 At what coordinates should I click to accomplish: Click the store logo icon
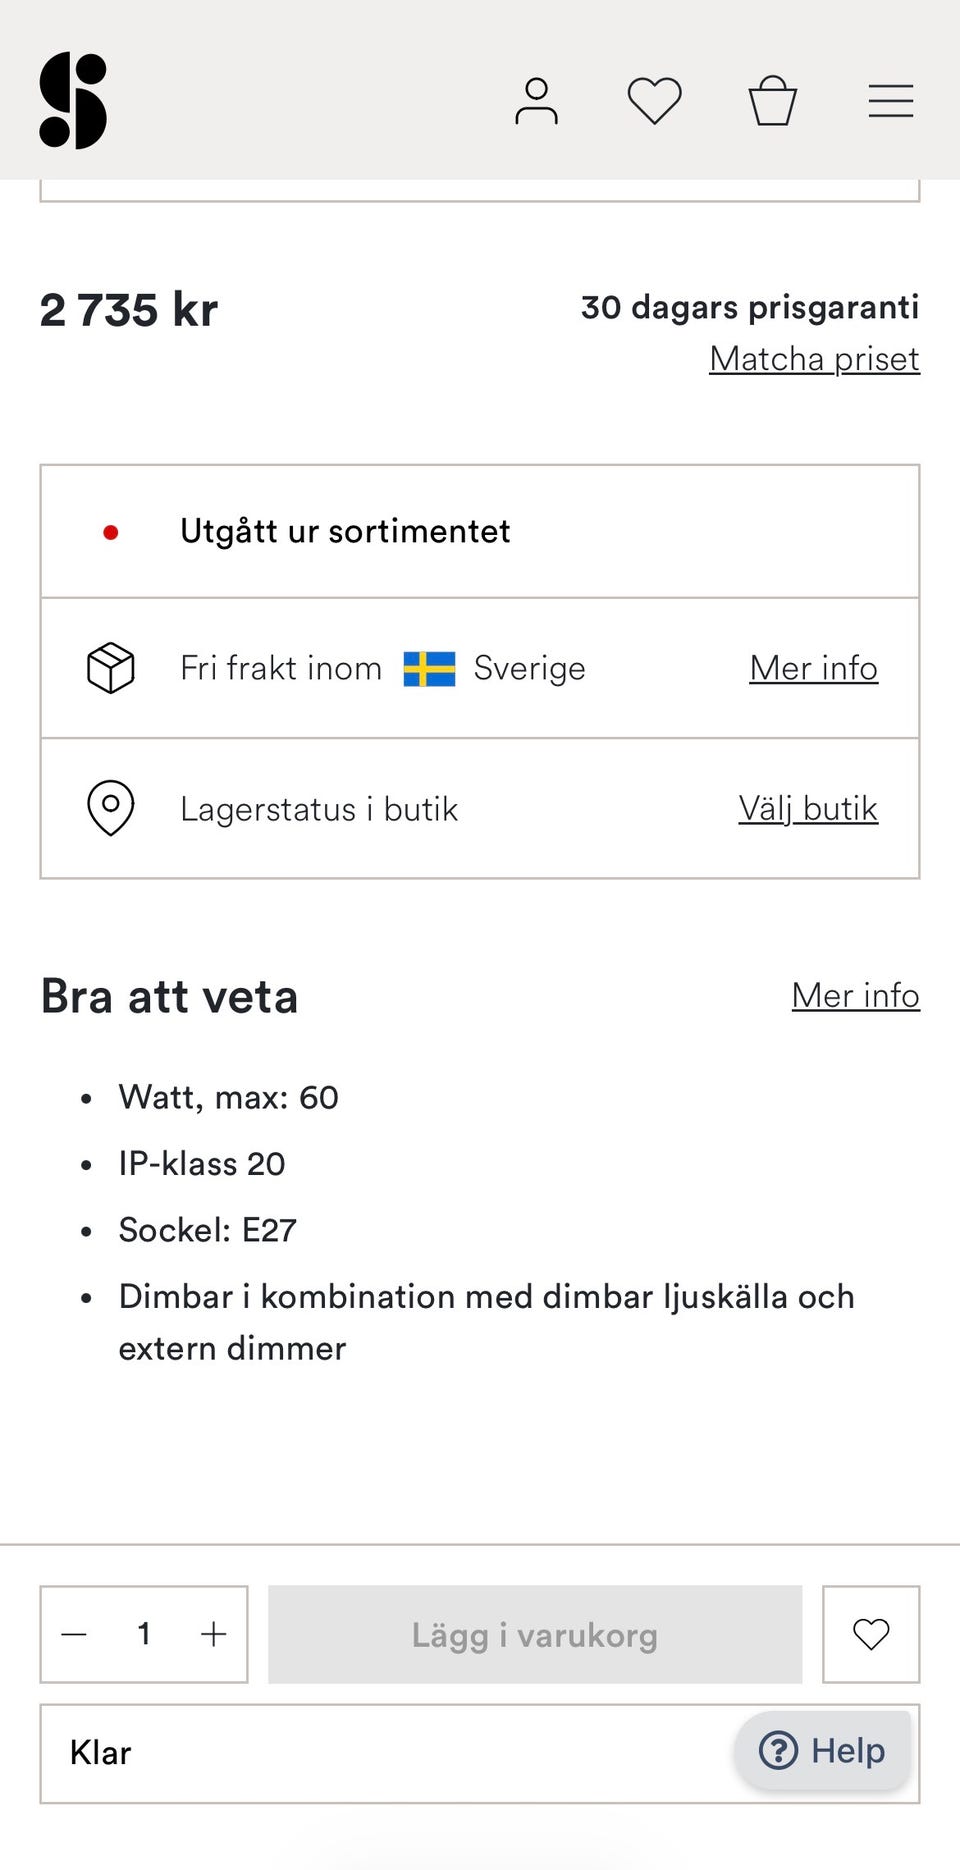pyautogui.click(x=73, y=101)
